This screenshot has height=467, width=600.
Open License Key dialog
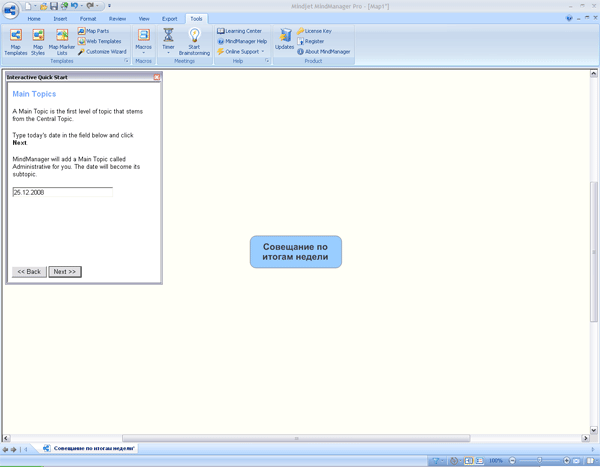pos(314,31)
